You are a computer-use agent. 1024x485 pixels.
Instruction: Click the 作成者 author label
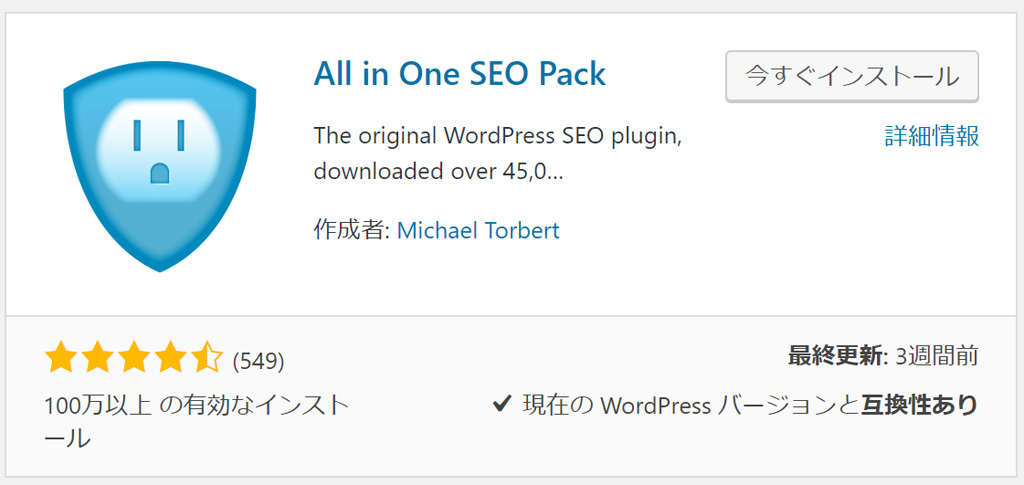pos(350,230)
